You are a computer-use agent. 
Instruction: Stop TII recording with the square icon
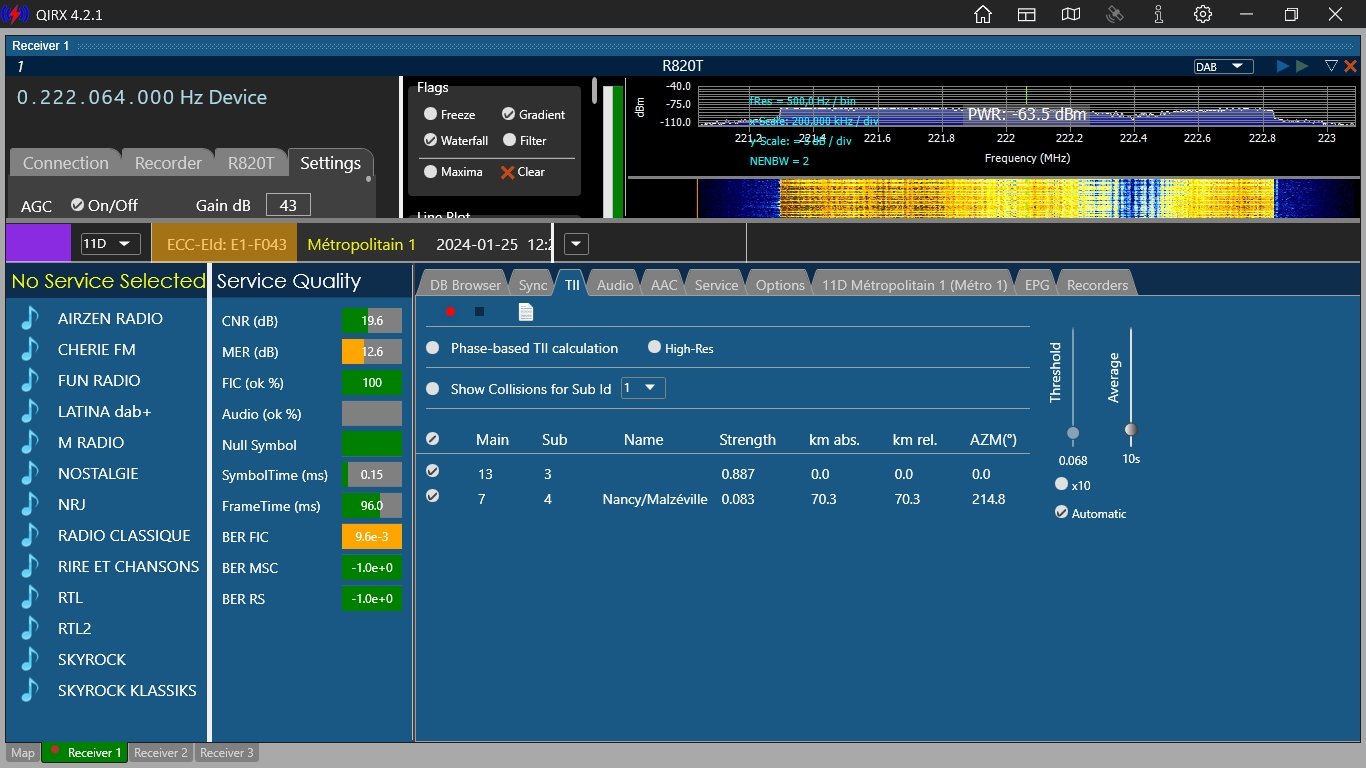click(x=480, y=312)
